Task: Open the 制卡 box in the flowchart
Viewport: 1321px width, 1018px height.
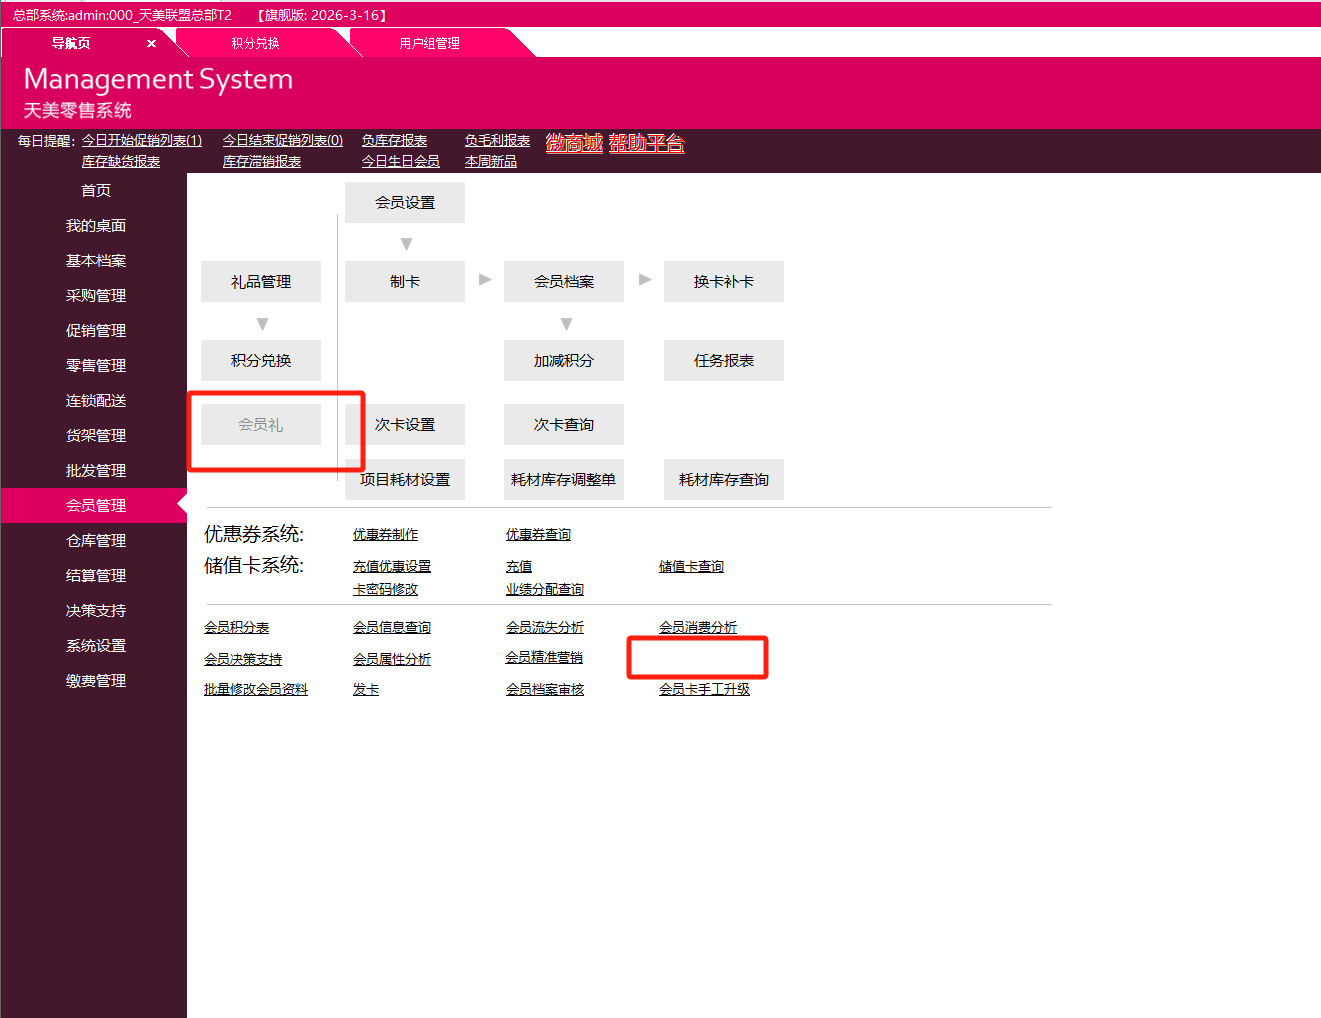Action: coord(404,281)
